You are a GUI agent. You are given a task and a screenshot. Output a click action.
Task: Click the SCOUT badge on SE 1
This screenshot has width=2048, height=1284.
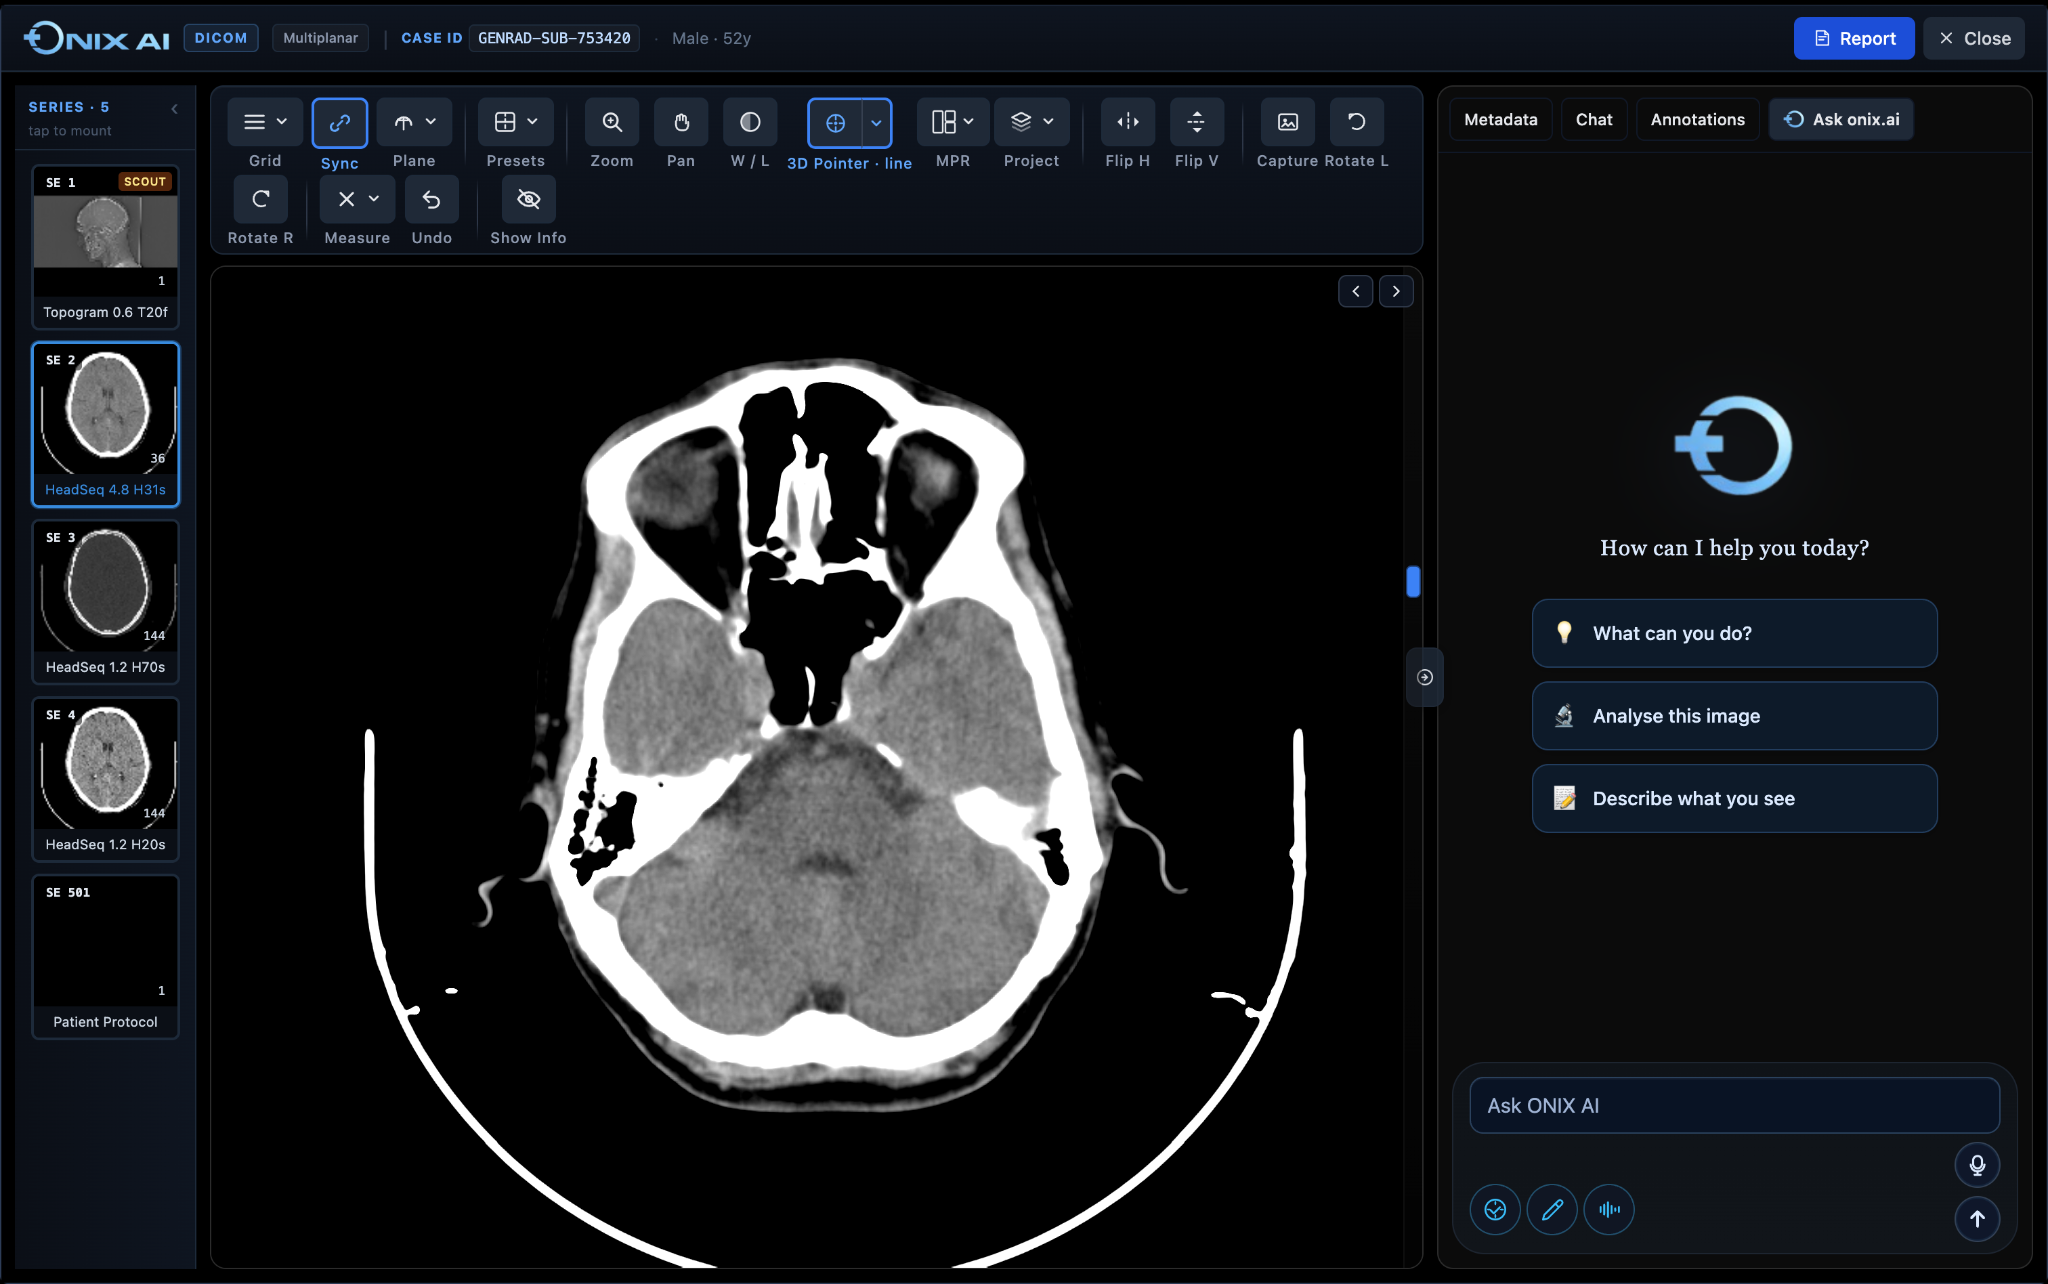[145, 181]
